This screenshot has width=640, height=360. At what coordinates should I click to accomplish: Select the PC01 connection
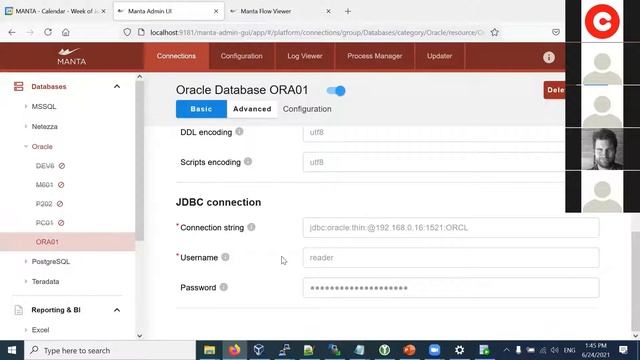[x=44, y=223]
